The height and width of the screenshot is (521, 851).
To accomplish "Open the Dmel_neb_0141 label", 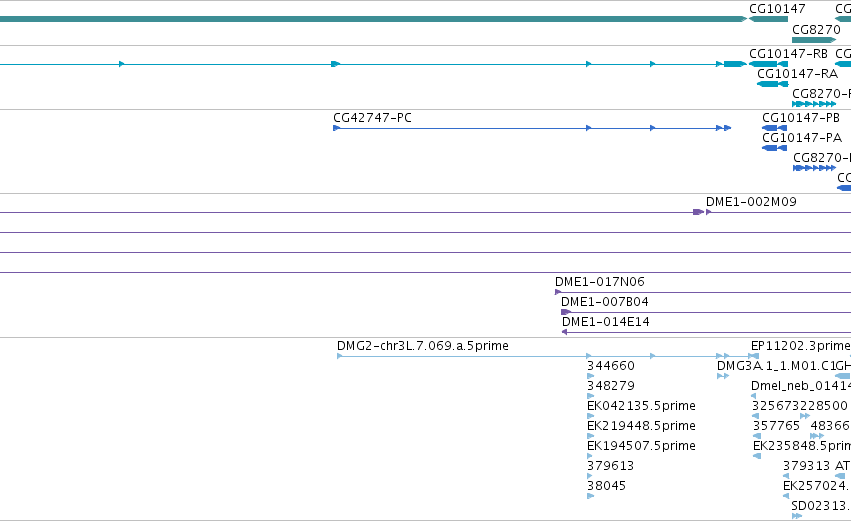I will [x=801, y=386].
